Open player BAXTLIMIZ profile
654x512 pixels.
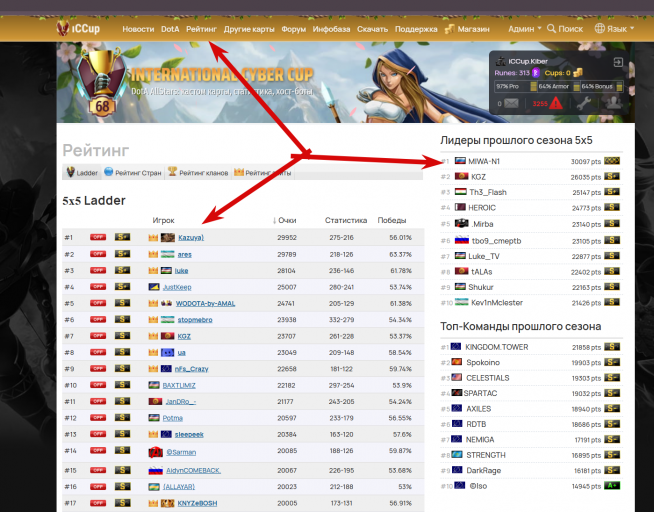coord(179,385)
